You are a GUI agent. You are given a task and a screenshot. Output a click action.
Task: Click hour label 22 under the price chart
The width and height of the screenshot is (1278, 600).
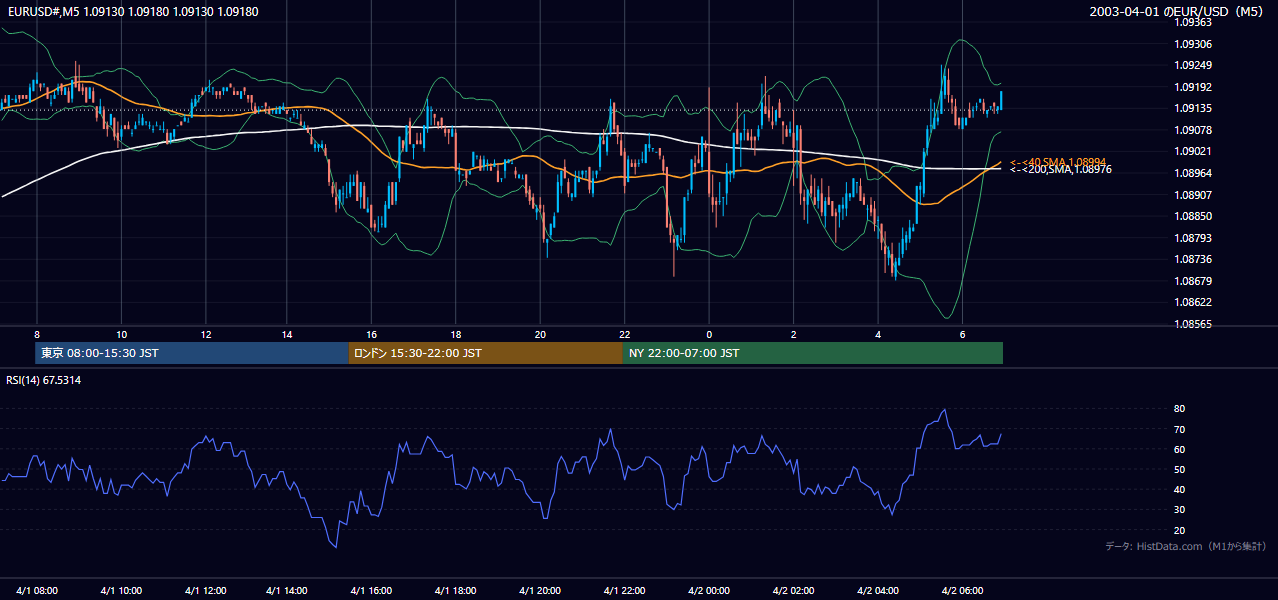tap(624, 334)
